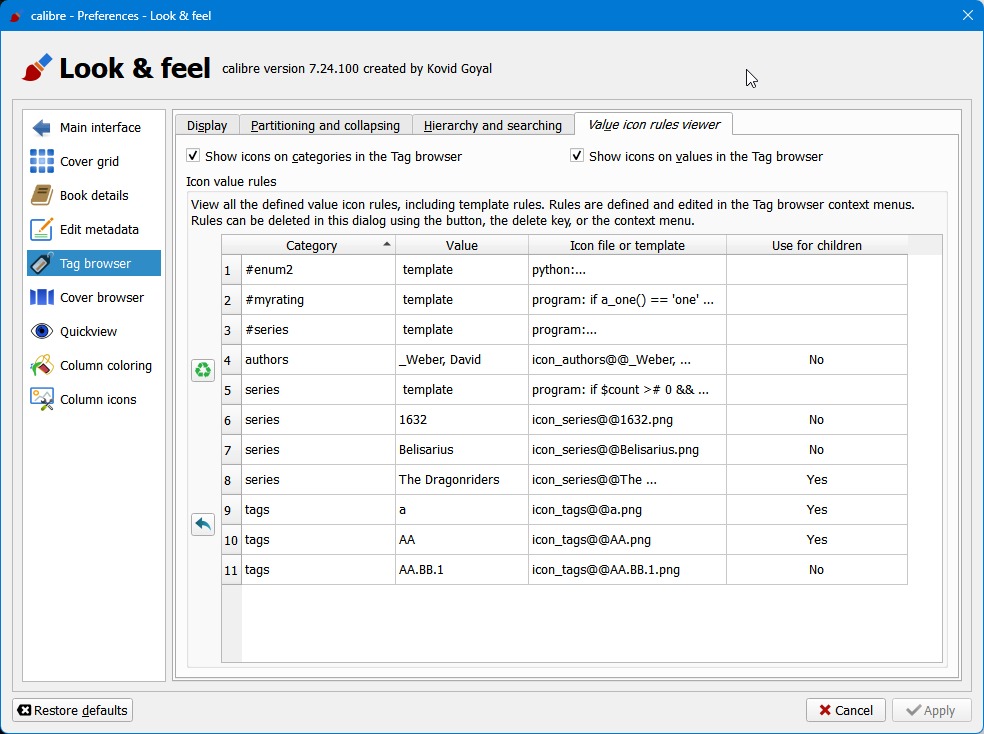Select the Edit metadata icon
Image resolution: width=984 pixels, height=734 pixels.
[42, 230]
